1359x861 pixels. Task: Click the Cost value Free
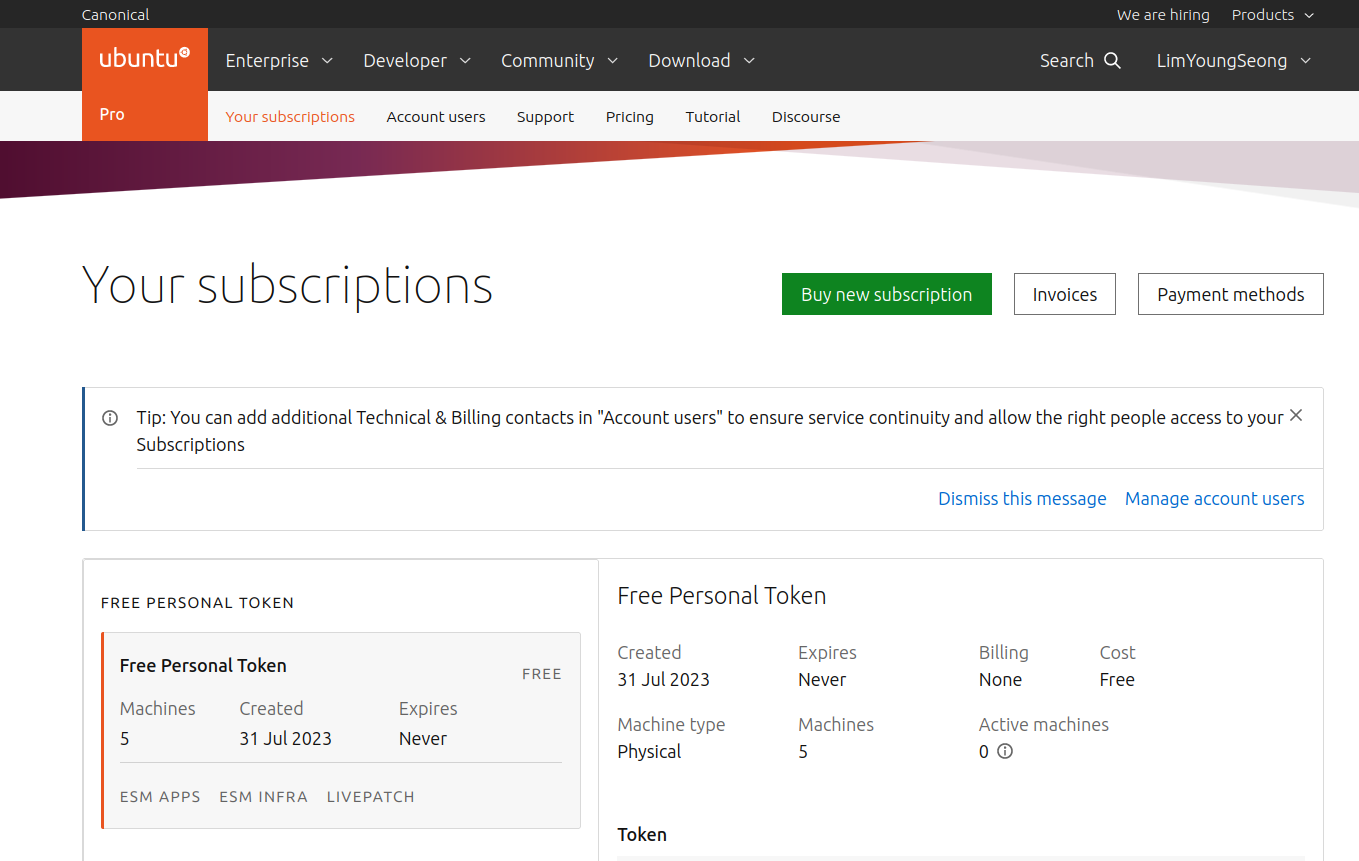pyautogui.click(x=1117, y=680)
